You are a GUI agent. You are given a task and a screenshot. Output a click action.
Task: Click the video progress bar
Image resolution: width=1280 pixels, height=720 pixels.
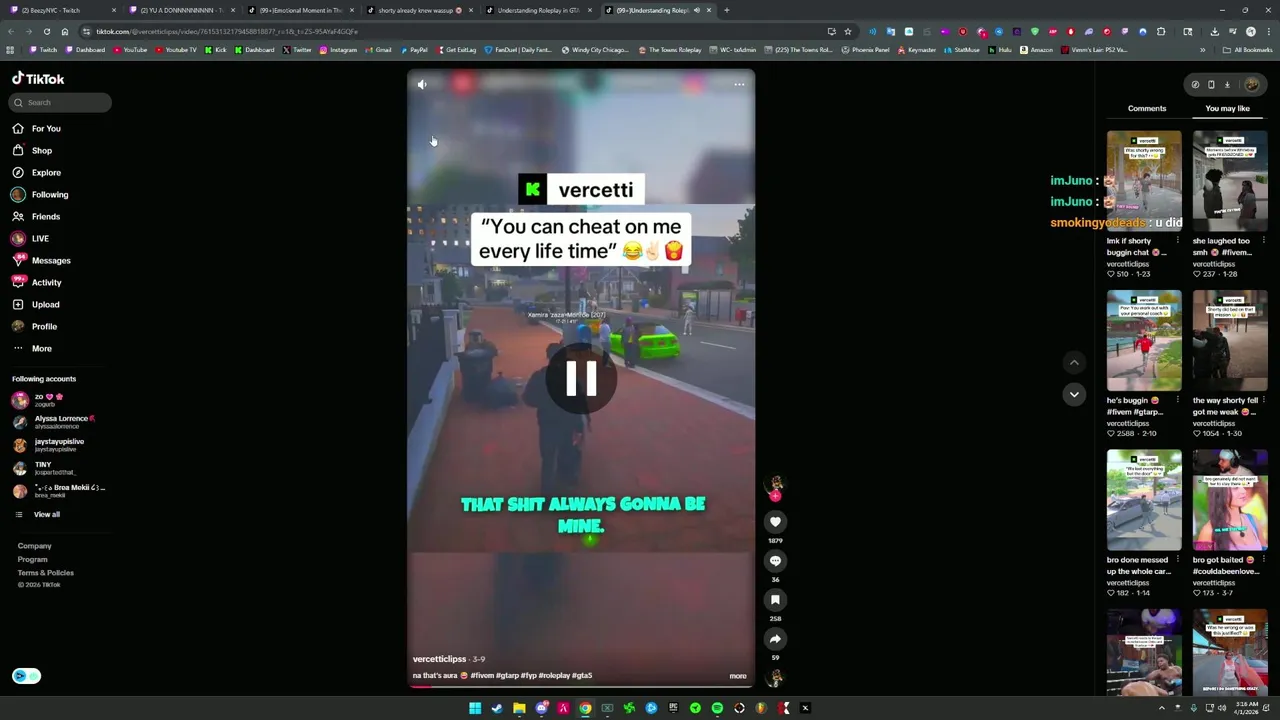click(580, 686)
